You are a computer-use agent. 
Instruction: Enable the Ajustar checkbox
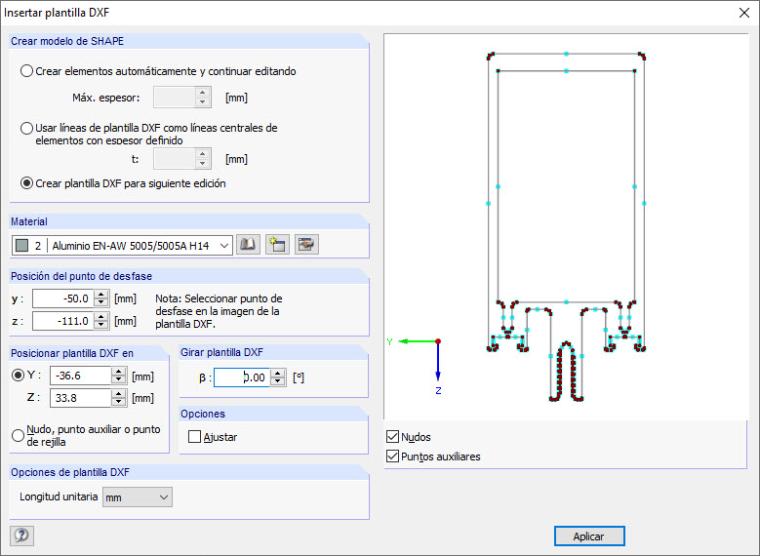click(194, 437)
